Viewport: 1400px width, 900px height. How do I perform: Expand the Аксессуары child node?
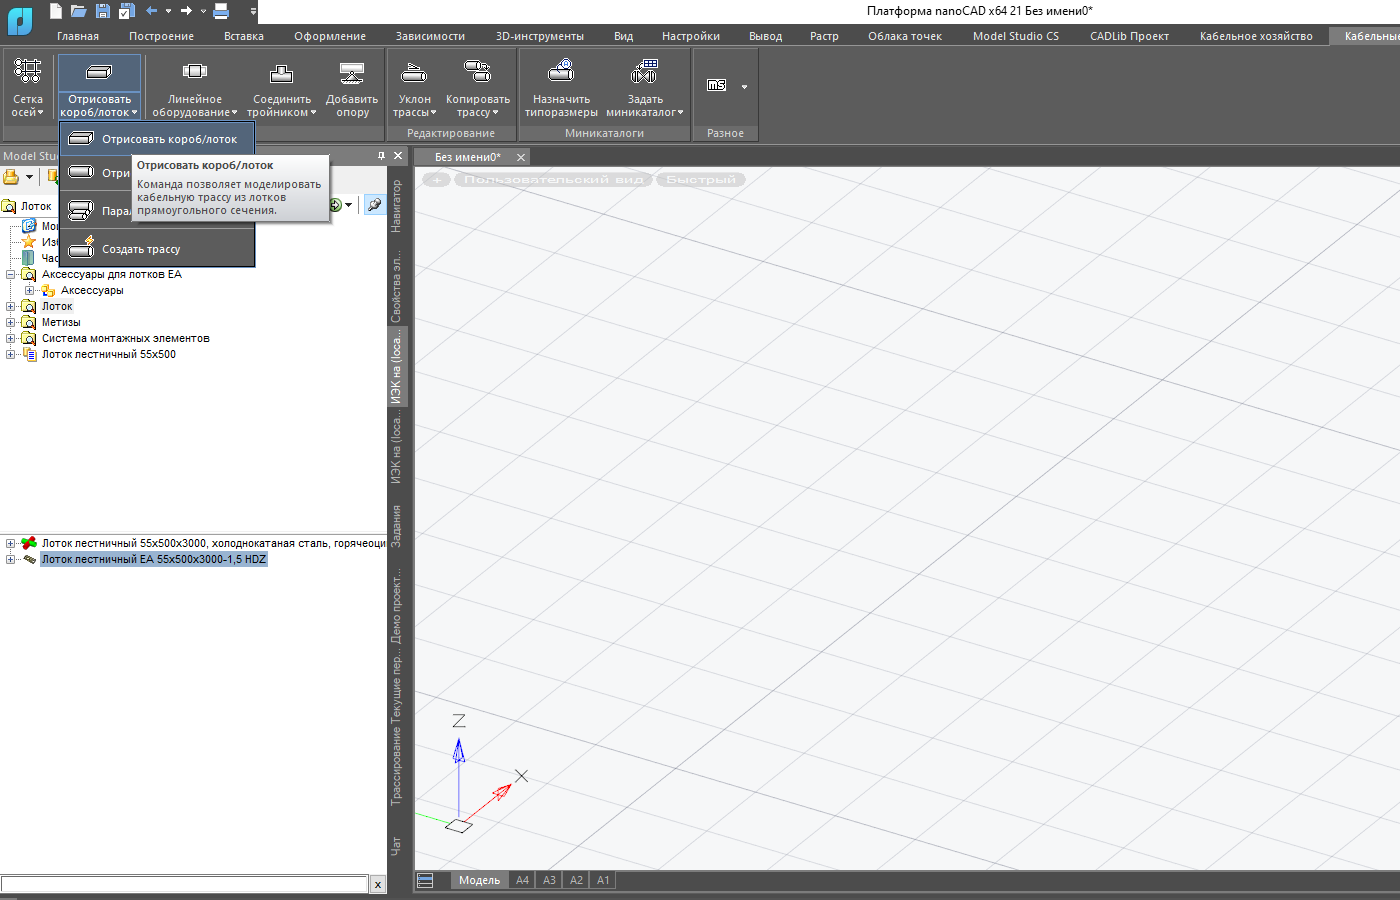30,290
